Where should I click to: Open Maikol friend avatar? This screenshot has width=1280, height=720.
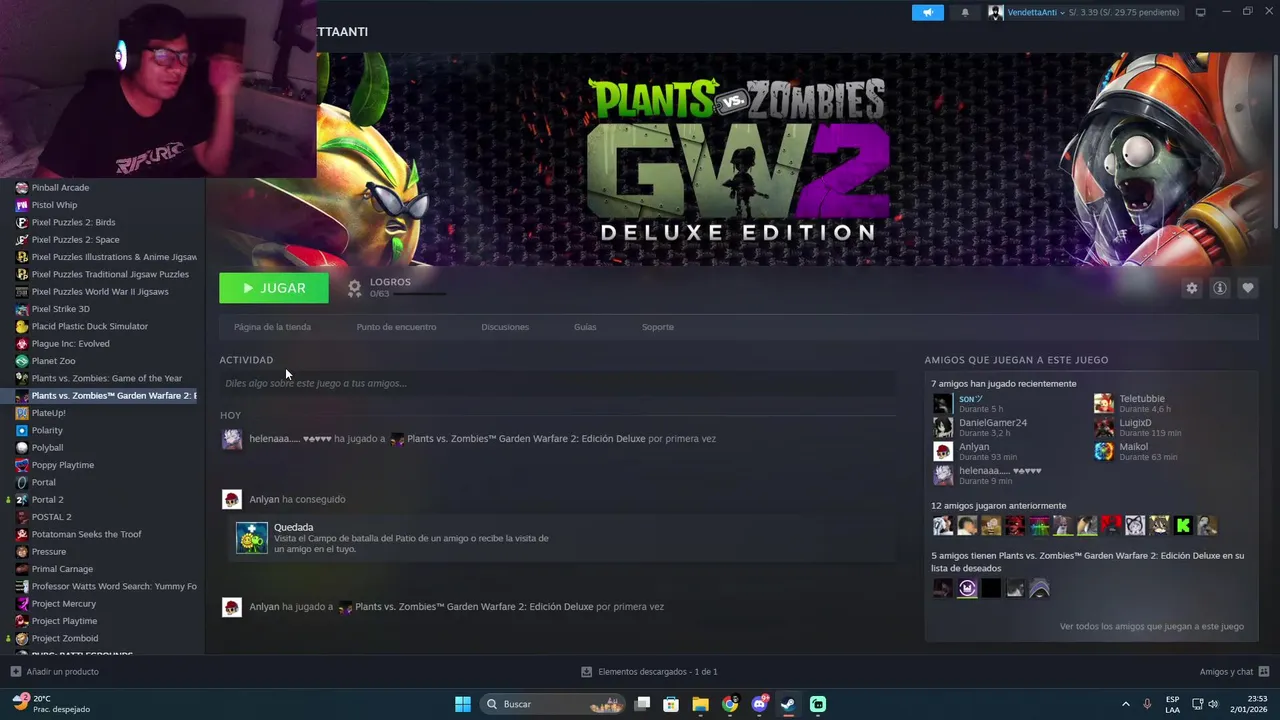[1103, 451]
